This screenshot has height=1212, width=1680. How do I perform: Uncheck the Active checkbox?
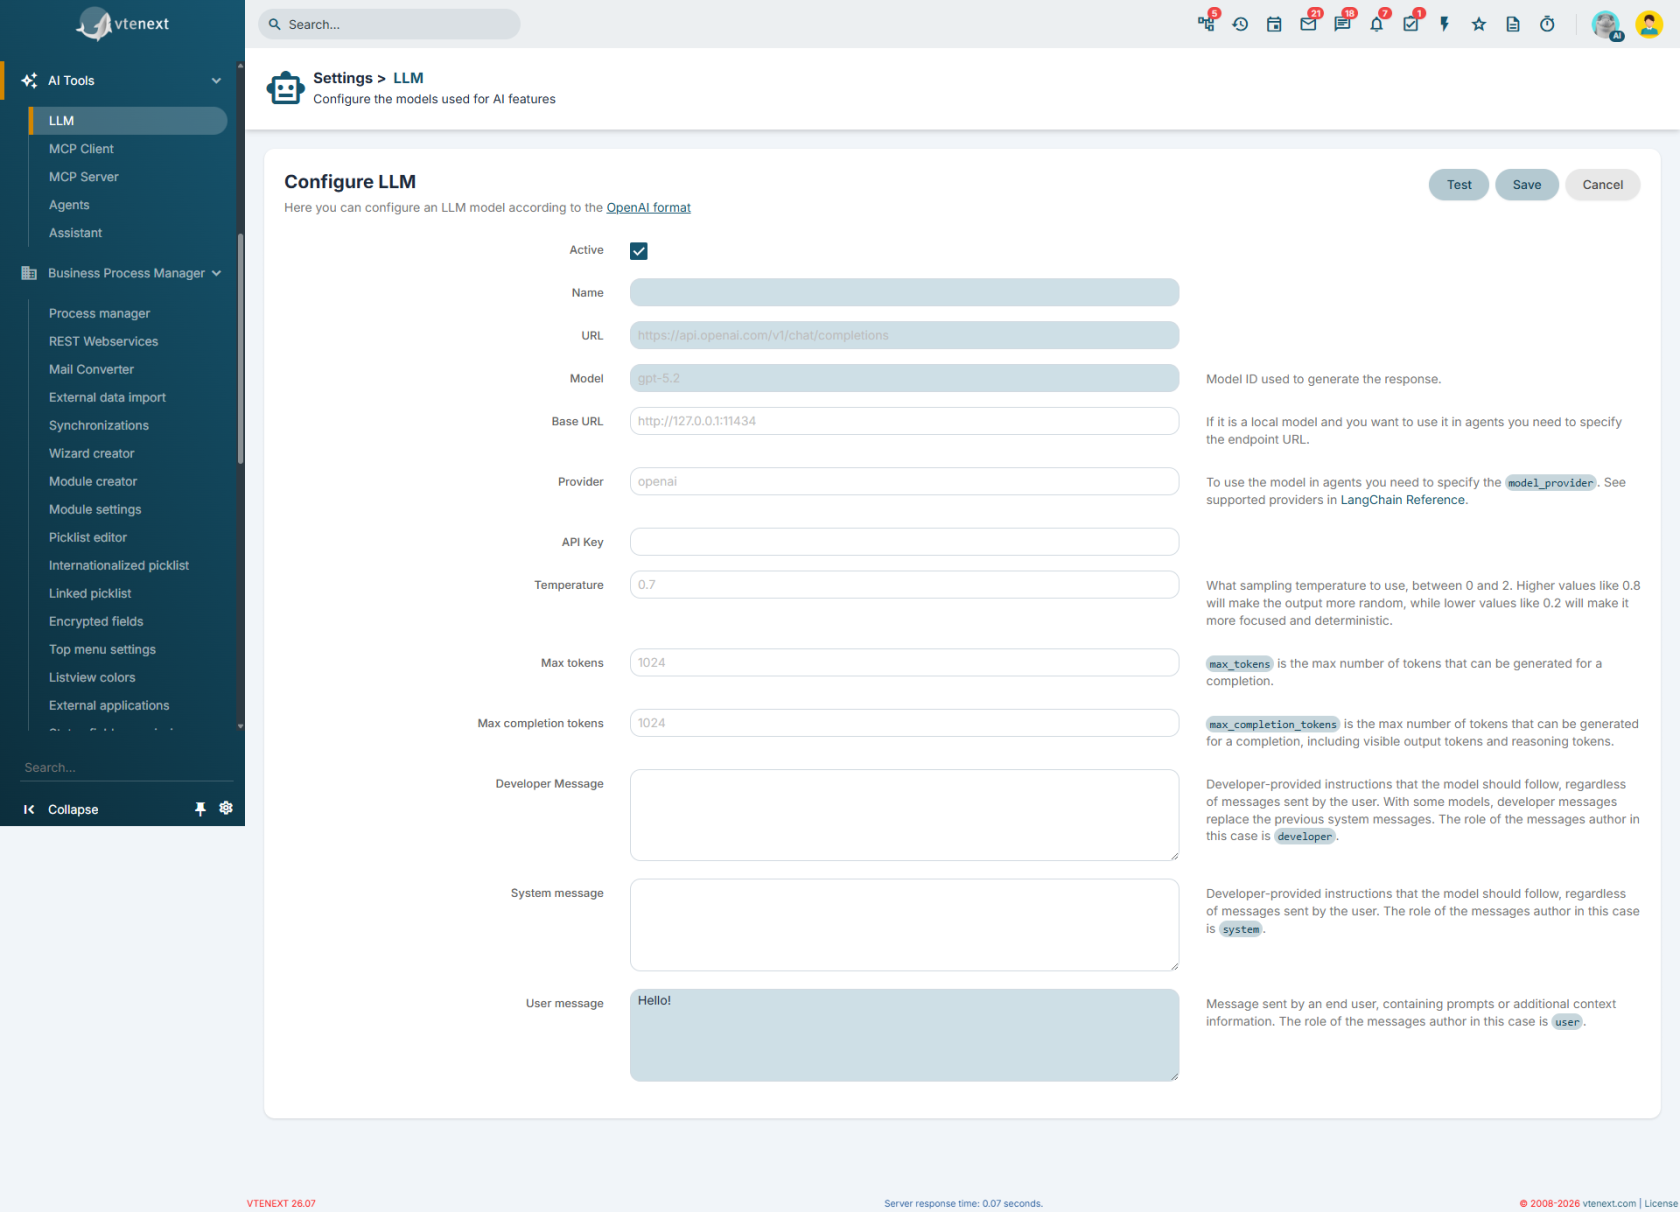click(x=639, y=251)
